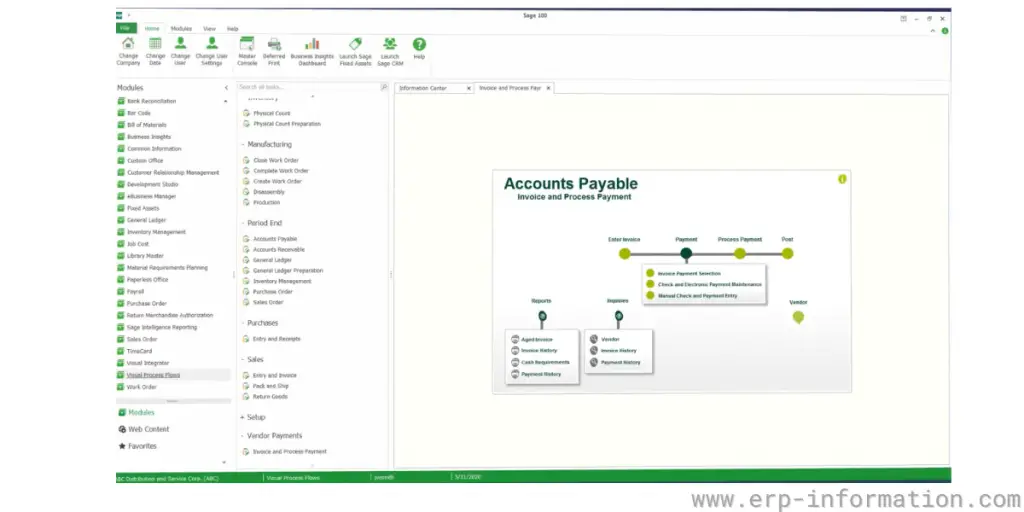1024x512 pixels.
Task: Click the green Help question icon
Action: [419, 44]
